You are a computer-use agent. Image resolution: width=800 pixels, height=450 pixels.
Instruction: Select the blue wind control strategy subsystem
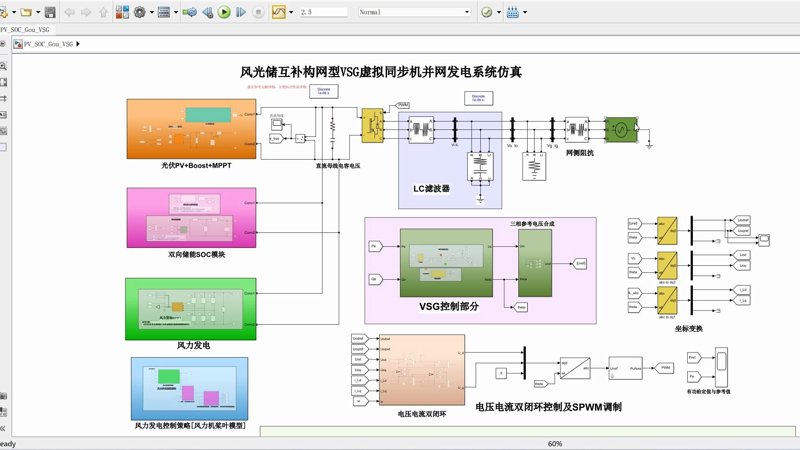(x=189, y=389)
